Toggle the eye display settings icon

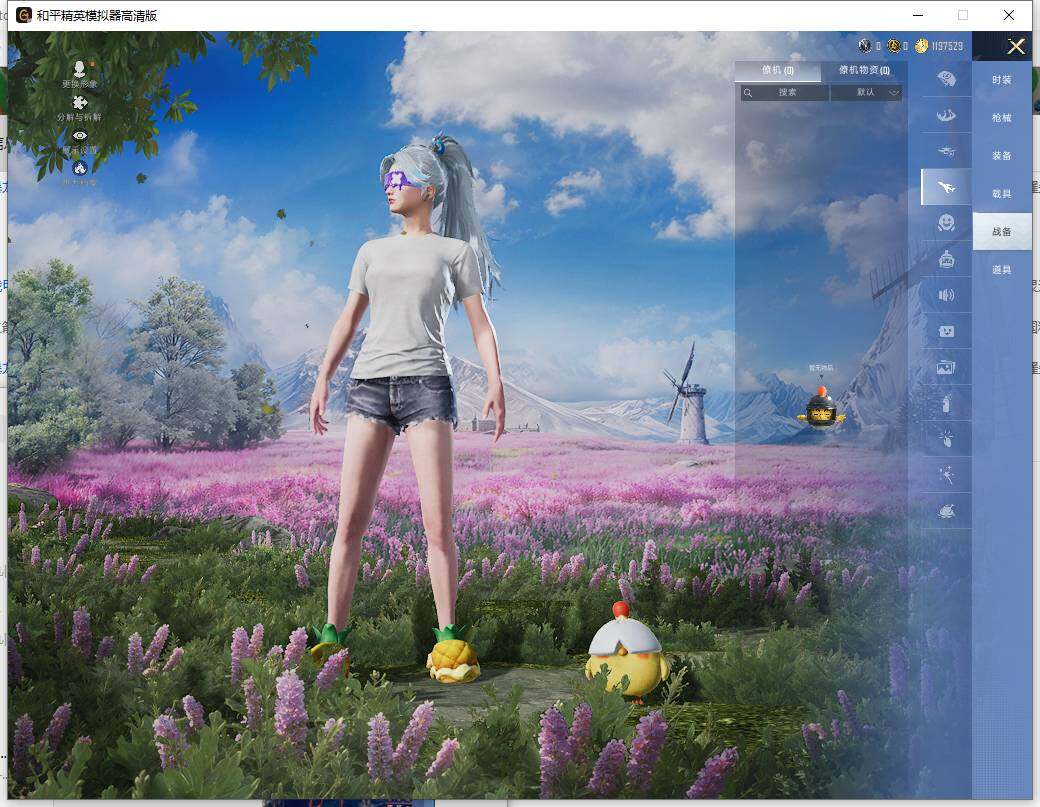tap(80, 135)
